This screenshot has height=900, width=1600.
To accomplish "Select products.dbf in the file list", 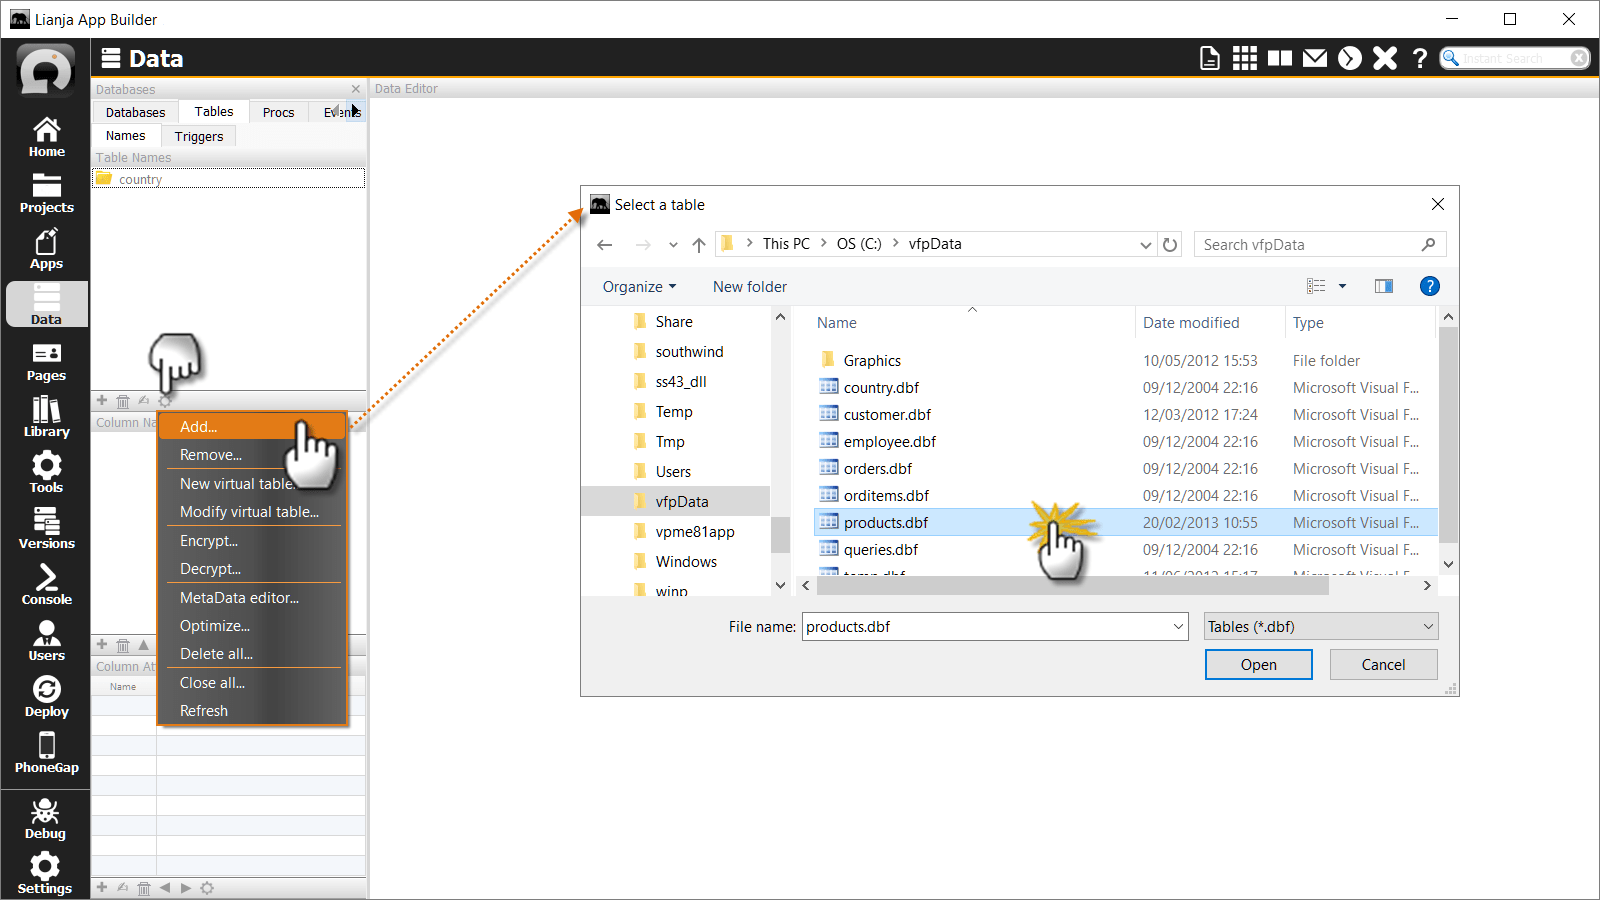I will pyautogui.click(x=885, y=521).
